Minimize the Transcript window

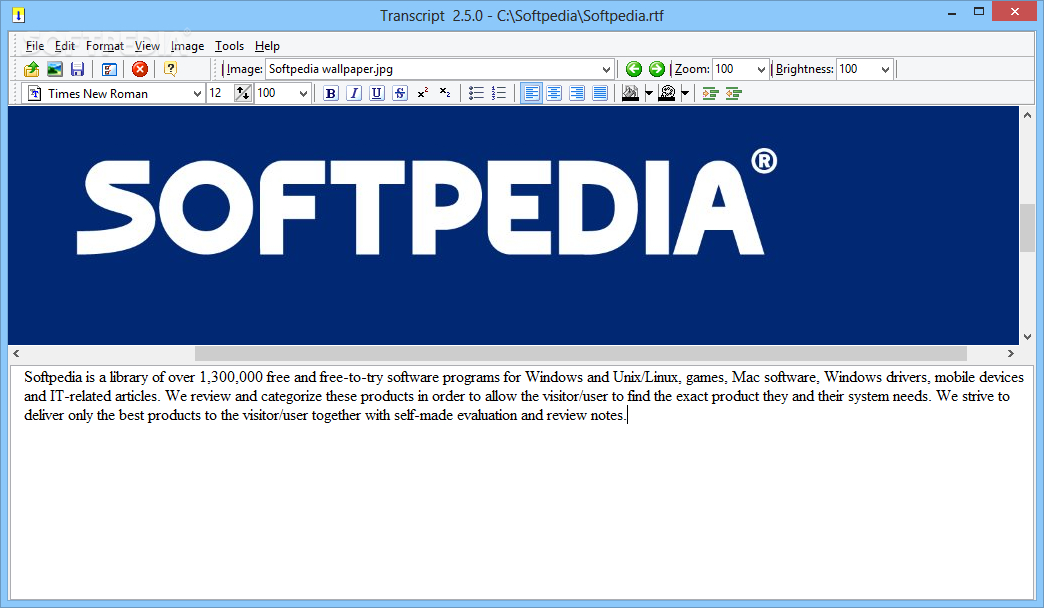[952, 12]
